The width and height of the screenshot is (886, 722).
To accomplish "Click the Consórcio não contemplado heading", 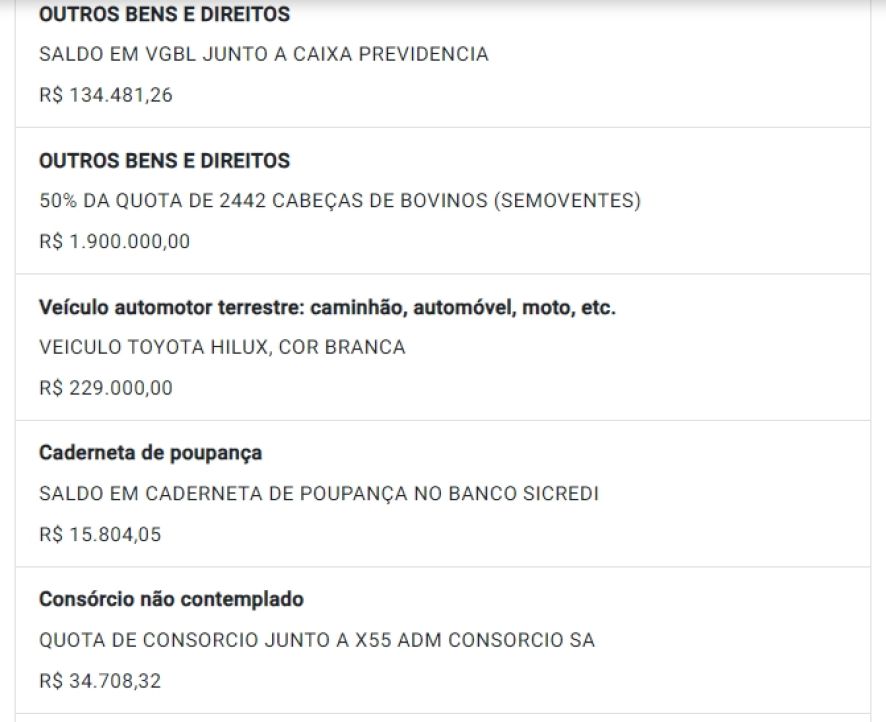I will 171,600.
